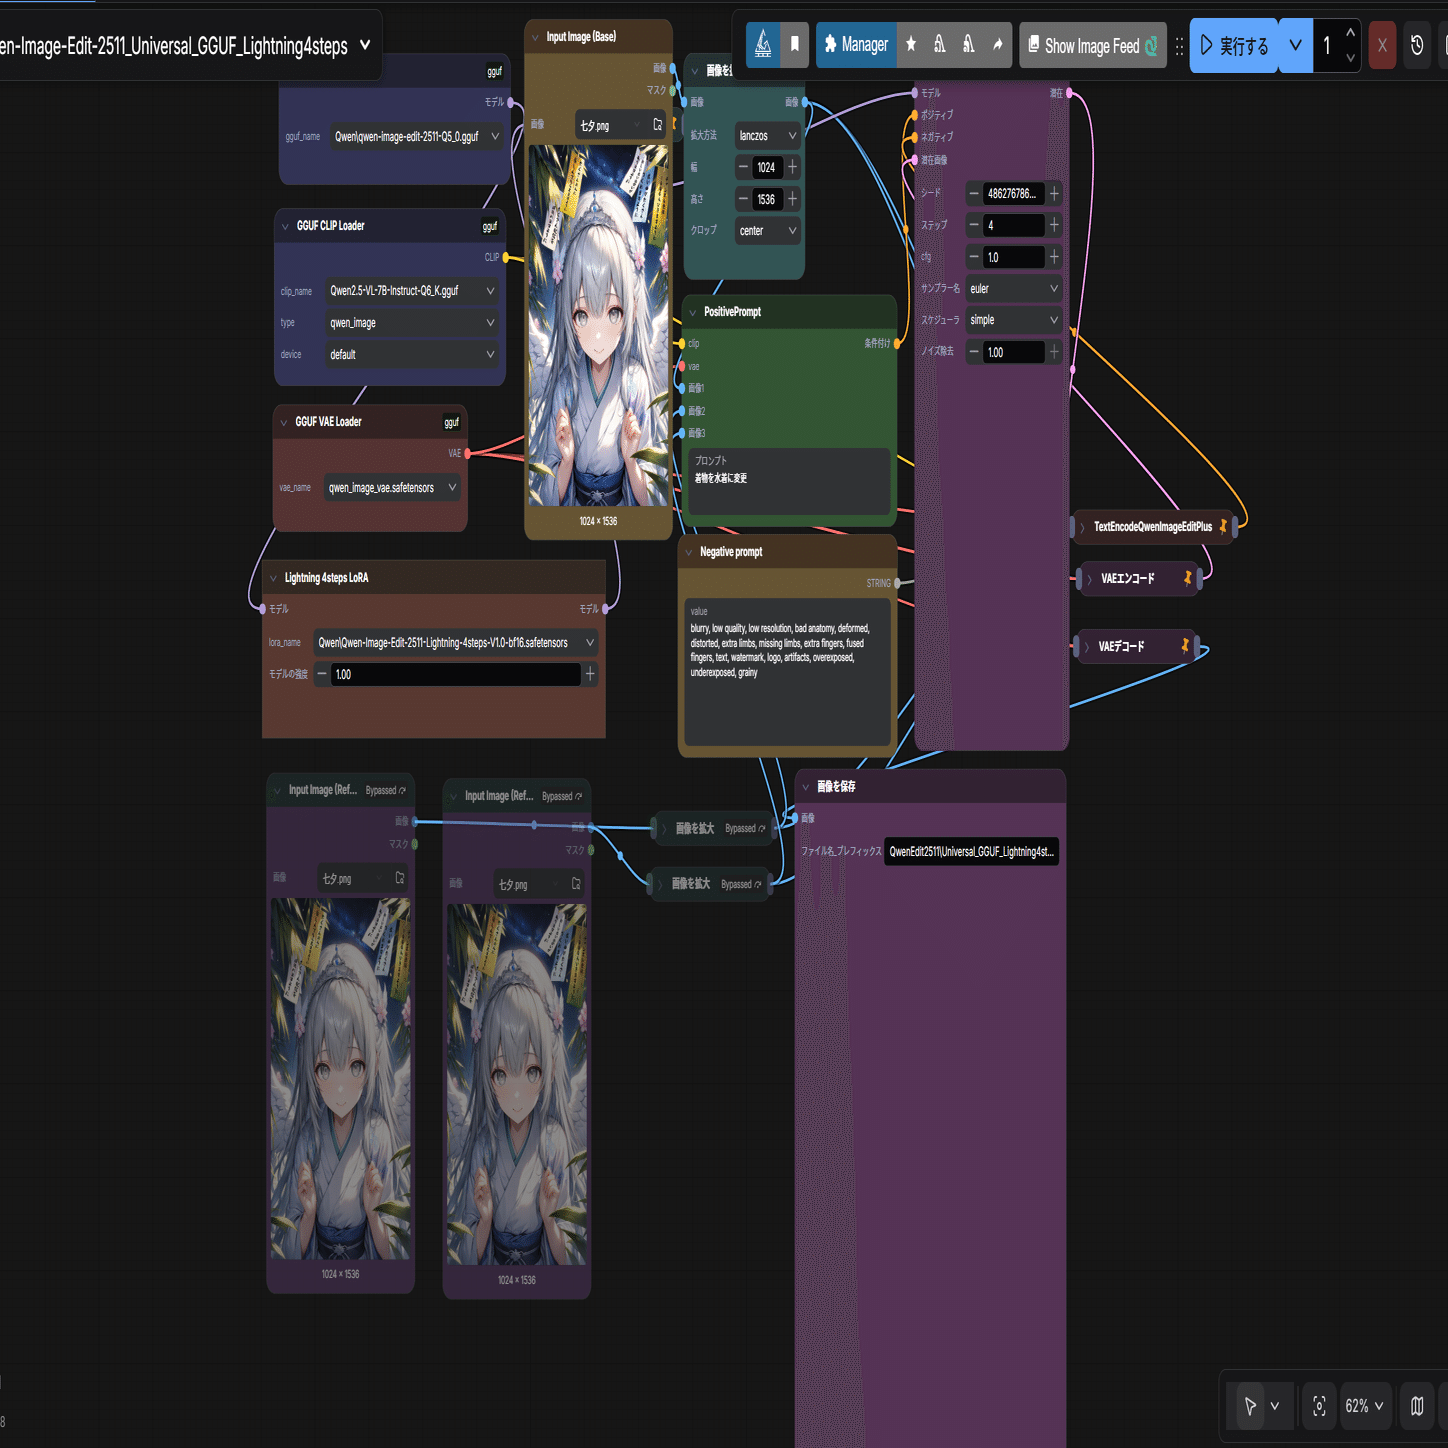This screenshot has height=1448, width=1448.
Task: Click the share workflow arrow icon
Action: [997, 44]
